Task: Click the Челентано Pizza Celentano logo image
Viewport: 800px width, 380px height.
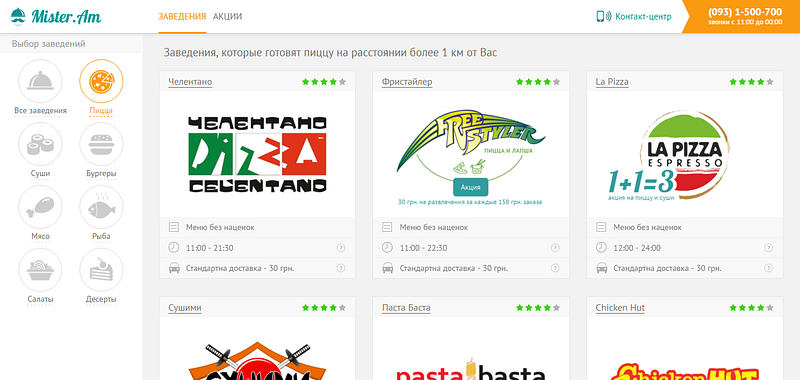Action: (257, 155)
